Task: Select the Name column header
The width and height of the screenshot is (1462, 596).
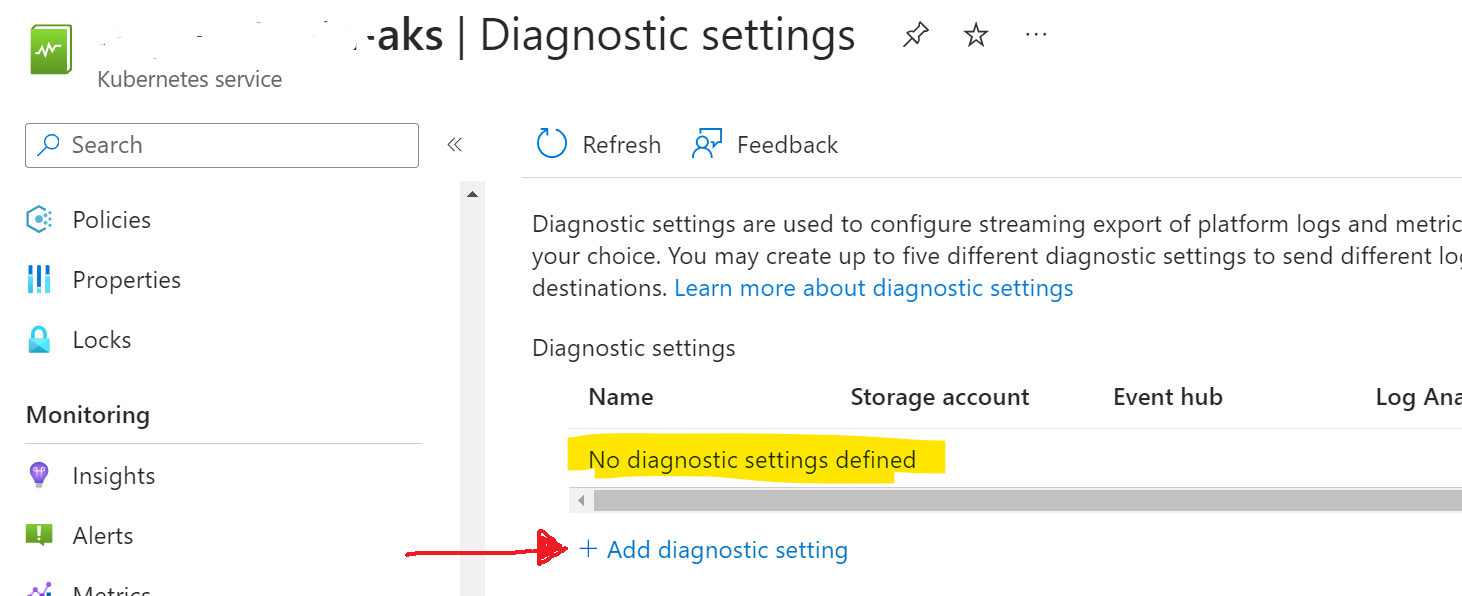Action: pos(620,396)
